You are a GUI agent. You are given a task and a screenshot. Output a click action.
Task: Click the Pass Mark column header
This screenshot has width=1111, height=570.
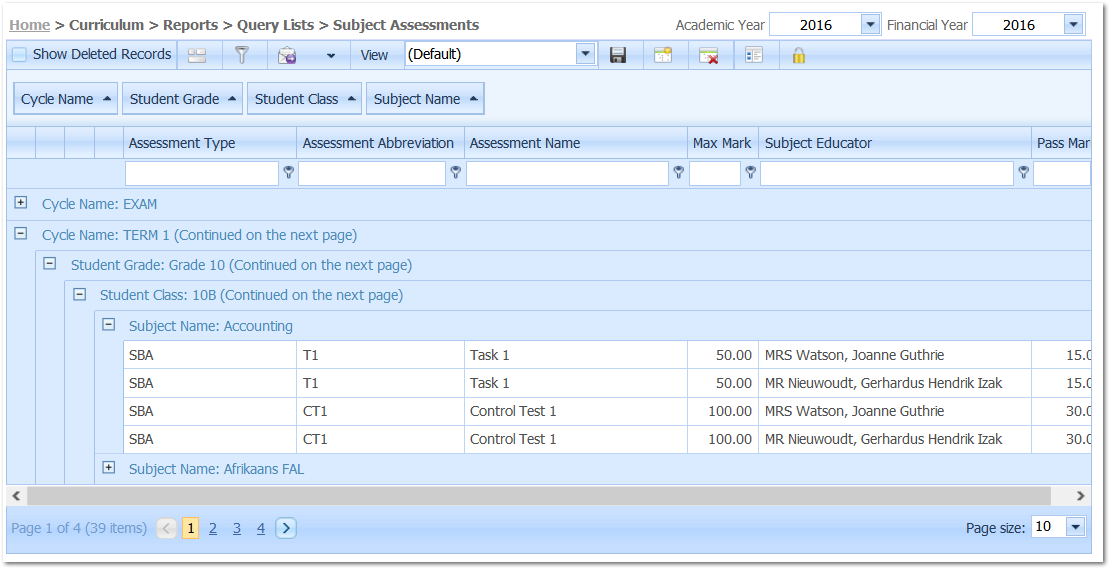[1061, 143]
